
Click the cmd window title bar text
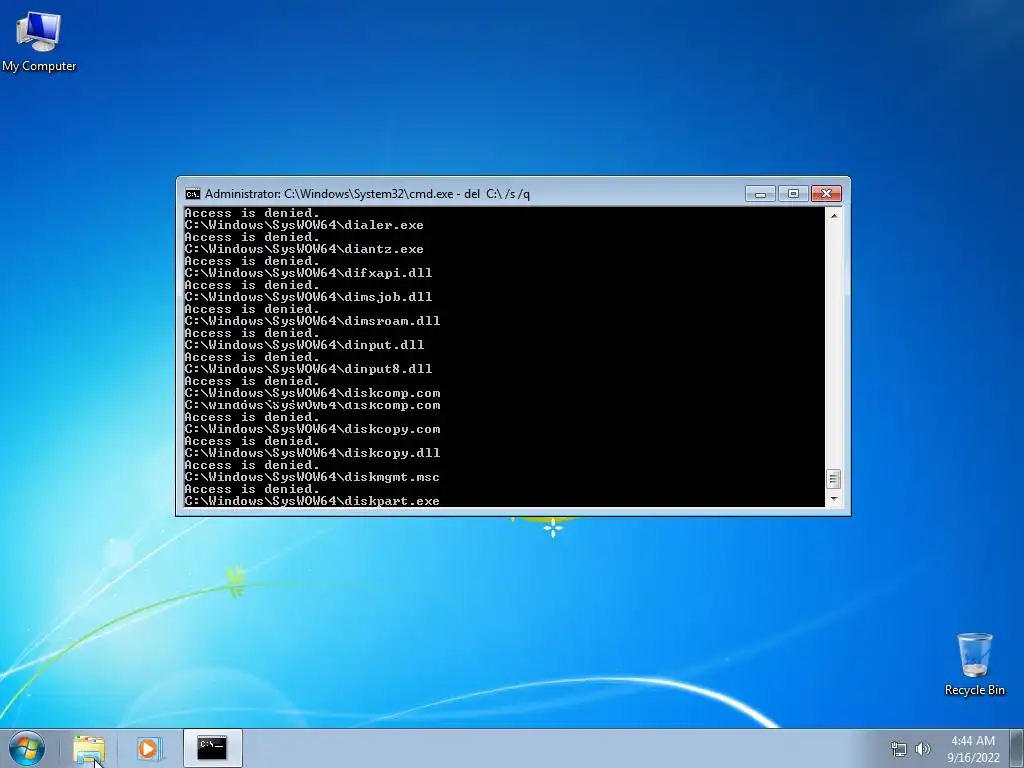pos(367,194)
